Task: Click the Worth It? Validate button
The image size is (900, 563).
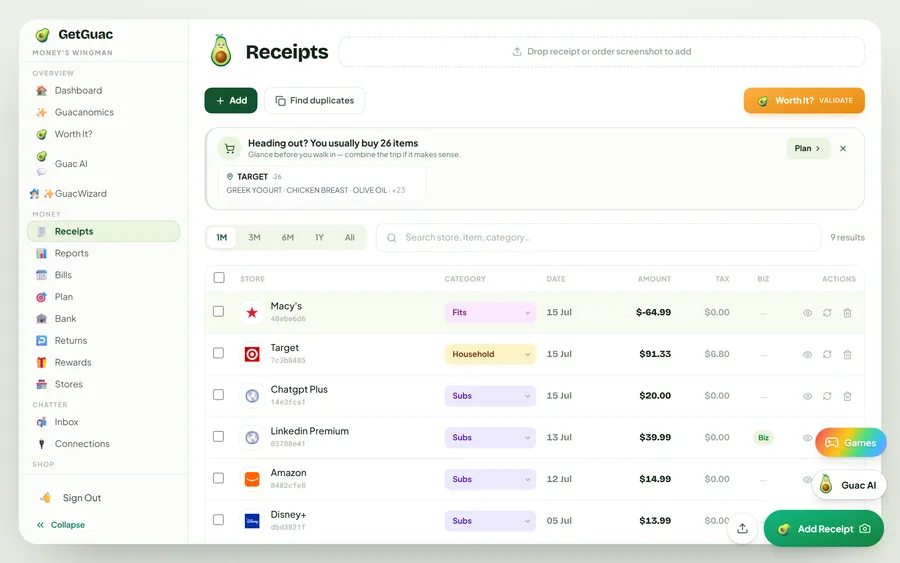Action: pyautogui.click(x=804, y=100)
